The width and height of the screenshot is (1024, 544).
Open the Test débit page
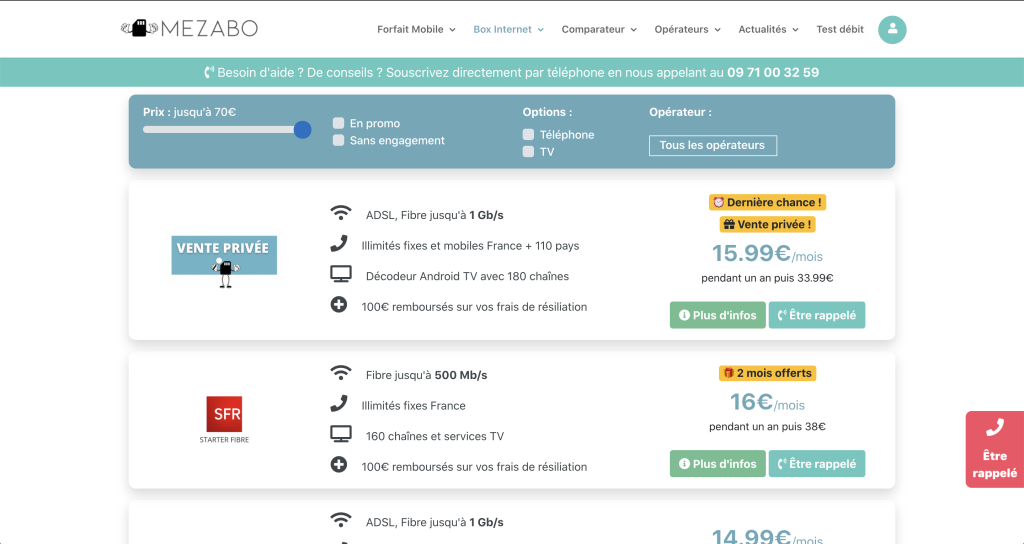(x=840, y=30)
